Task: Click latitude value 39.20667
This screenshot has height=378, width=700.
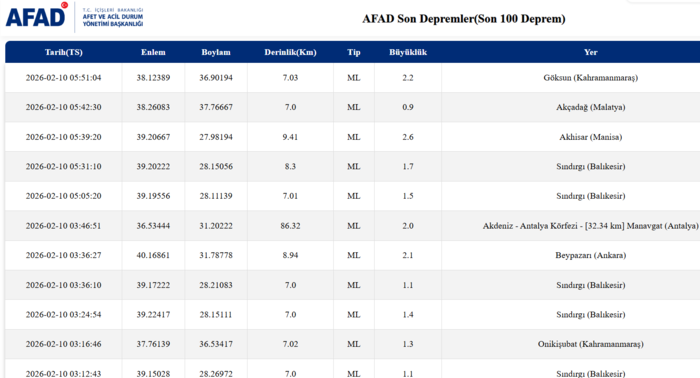Action: click(x=153, y=137)
